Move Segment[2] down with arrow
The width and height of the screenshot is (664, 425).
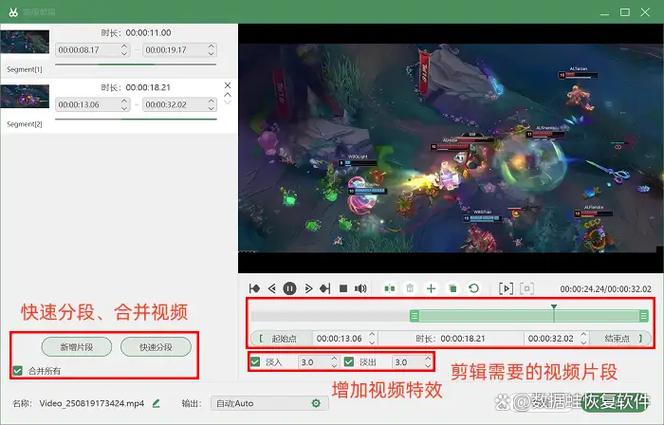[x=227, y=102]
